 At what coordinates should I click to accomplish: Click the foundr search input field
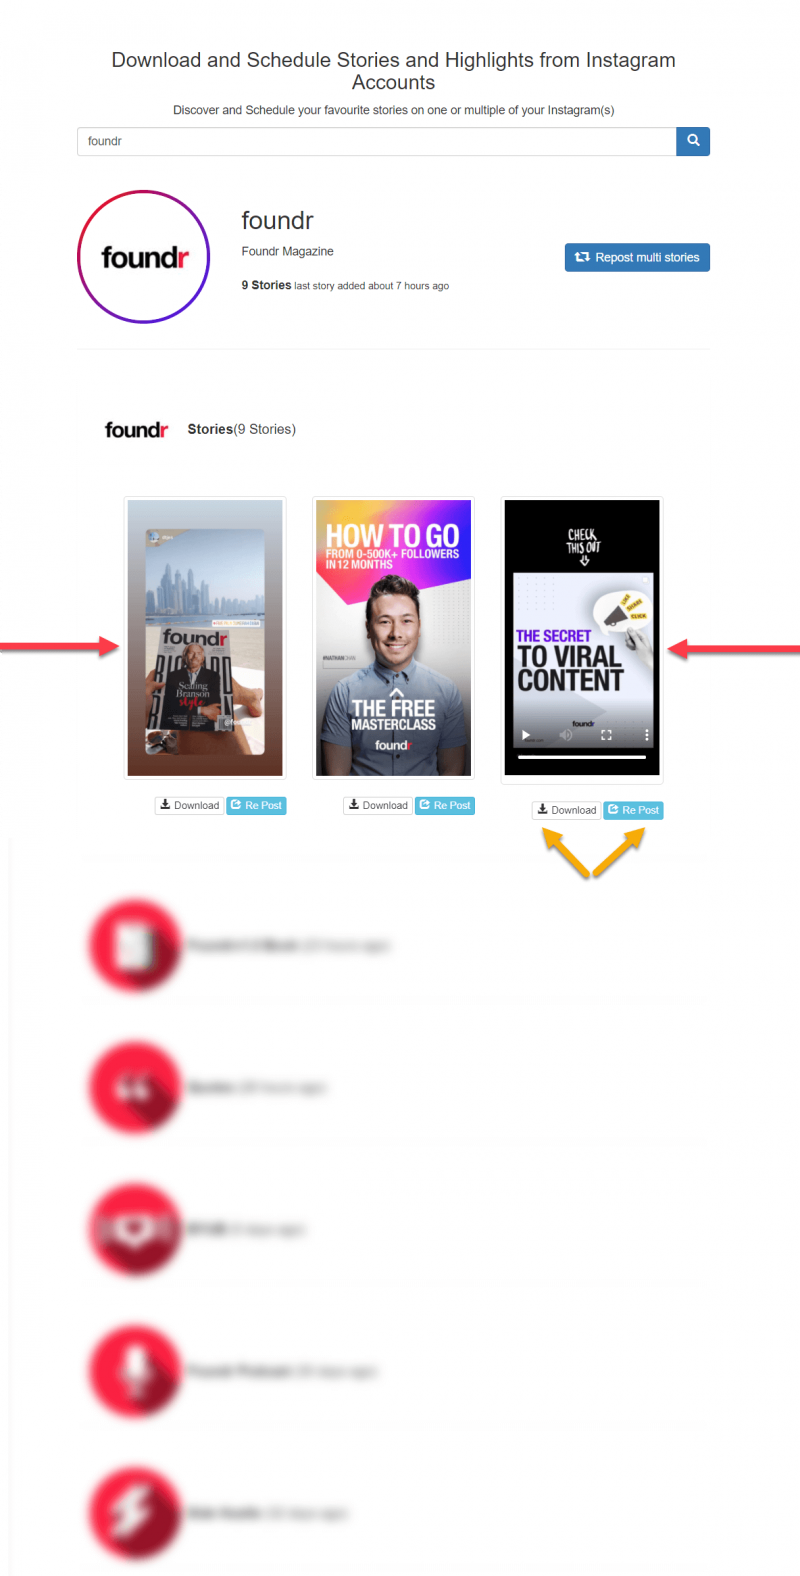click(377, 141)
